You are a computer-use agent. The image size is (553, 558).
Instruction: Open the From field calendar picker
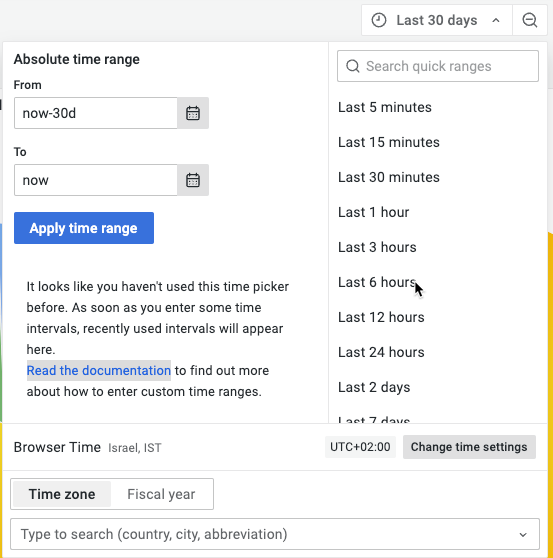tap(193, 113)
